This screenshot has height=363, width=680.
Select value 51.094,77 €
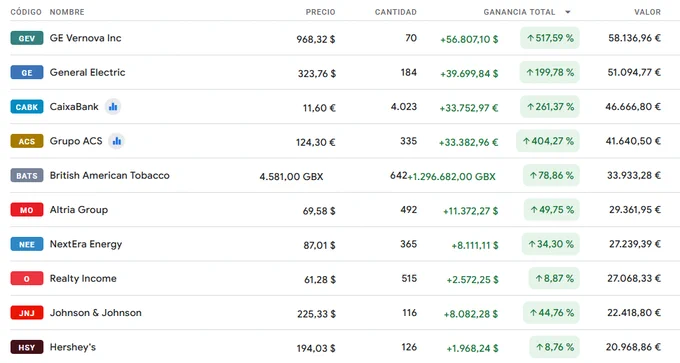pos(634,72)
